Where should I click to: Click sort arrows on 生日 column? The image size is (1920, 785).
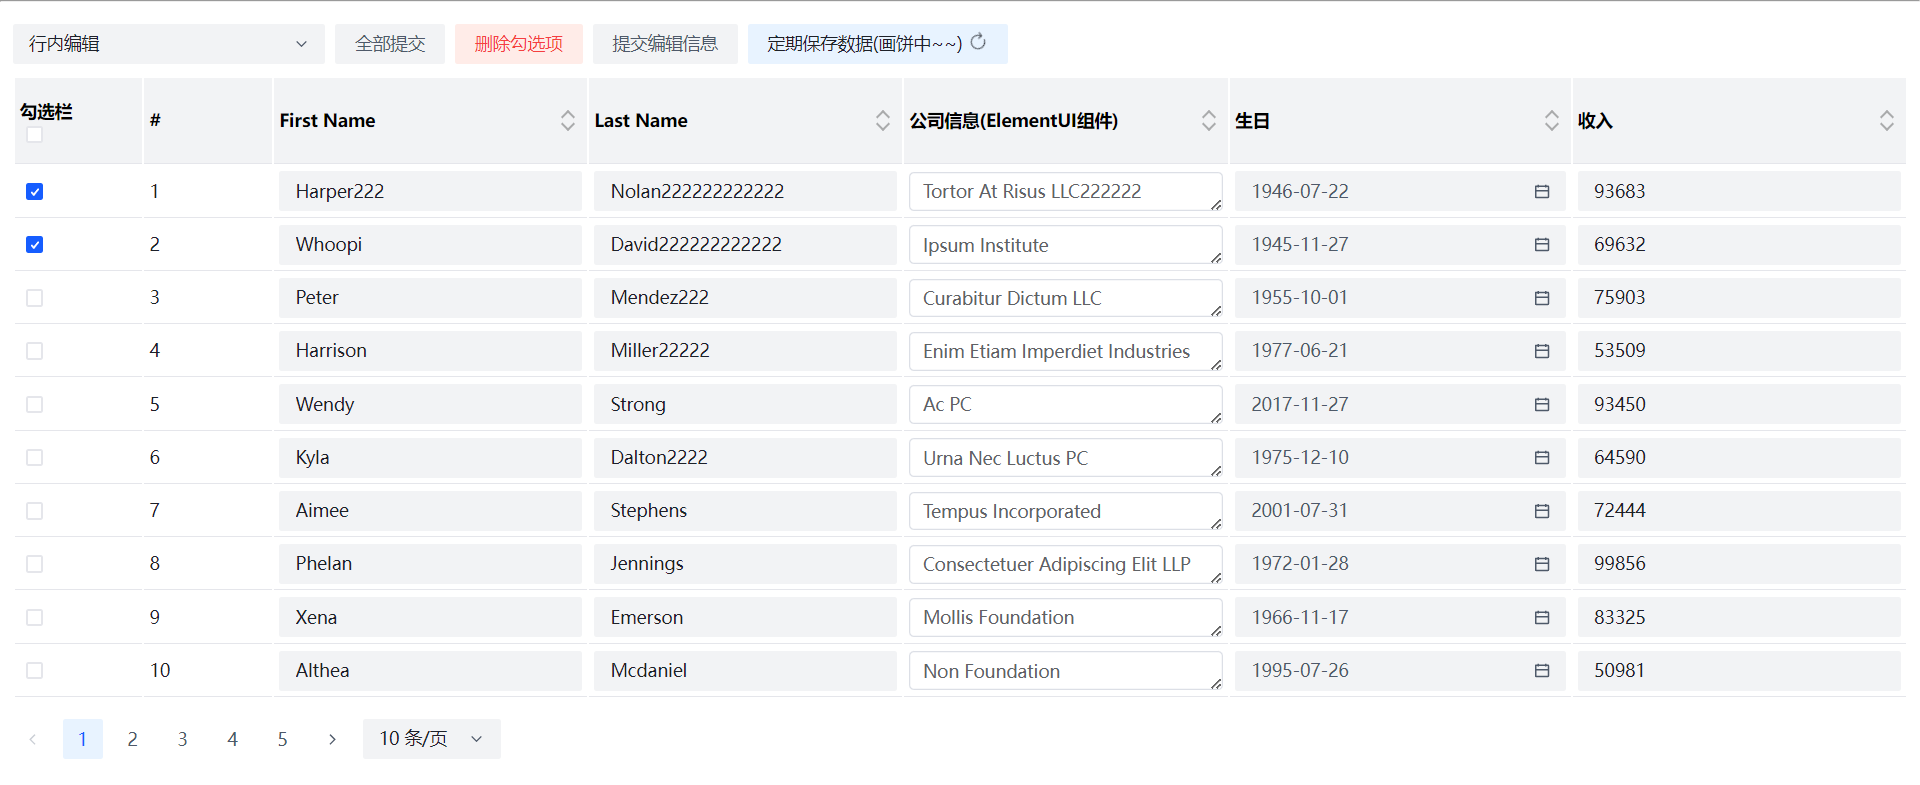click(1551, 121)
